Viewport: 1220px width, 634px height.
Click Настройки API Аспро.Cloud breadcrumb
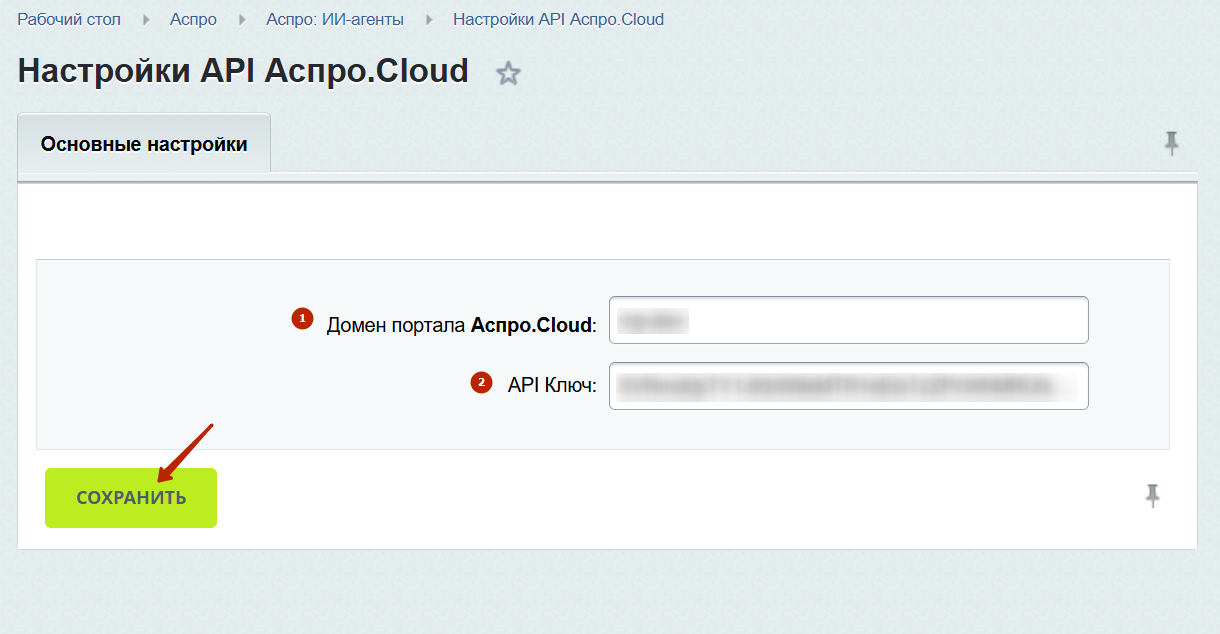(558, 19)
